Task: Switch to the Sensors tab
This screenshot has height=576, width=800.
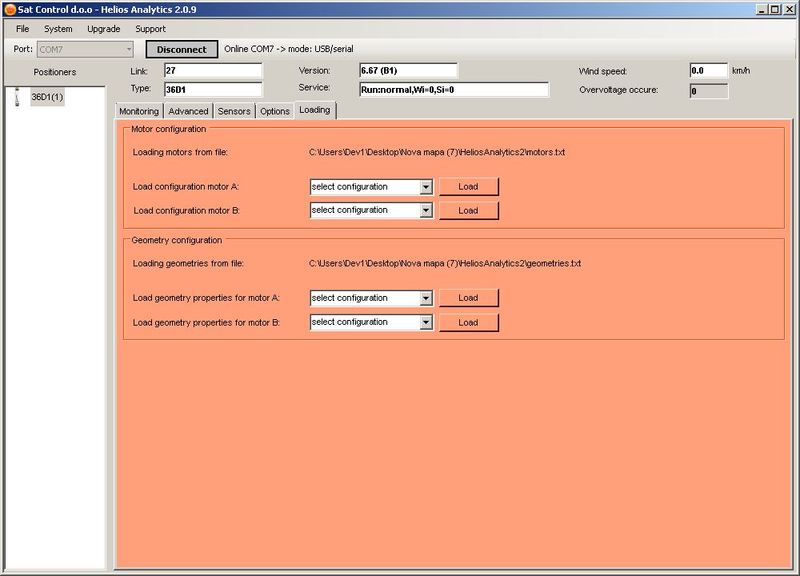Action: [x=234, y=111]
